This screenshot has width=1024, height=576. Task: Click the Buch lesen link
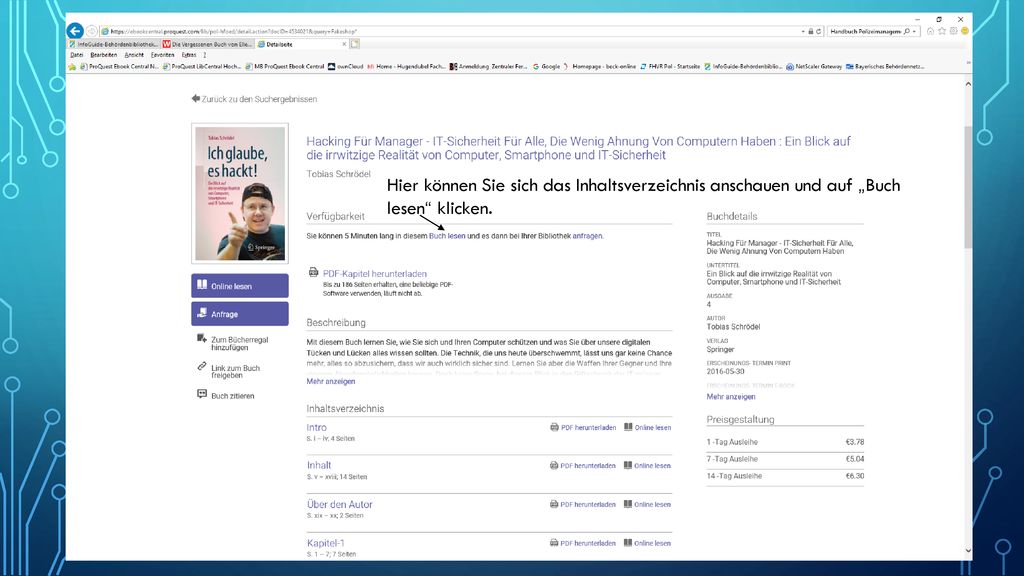click(447, 236)
